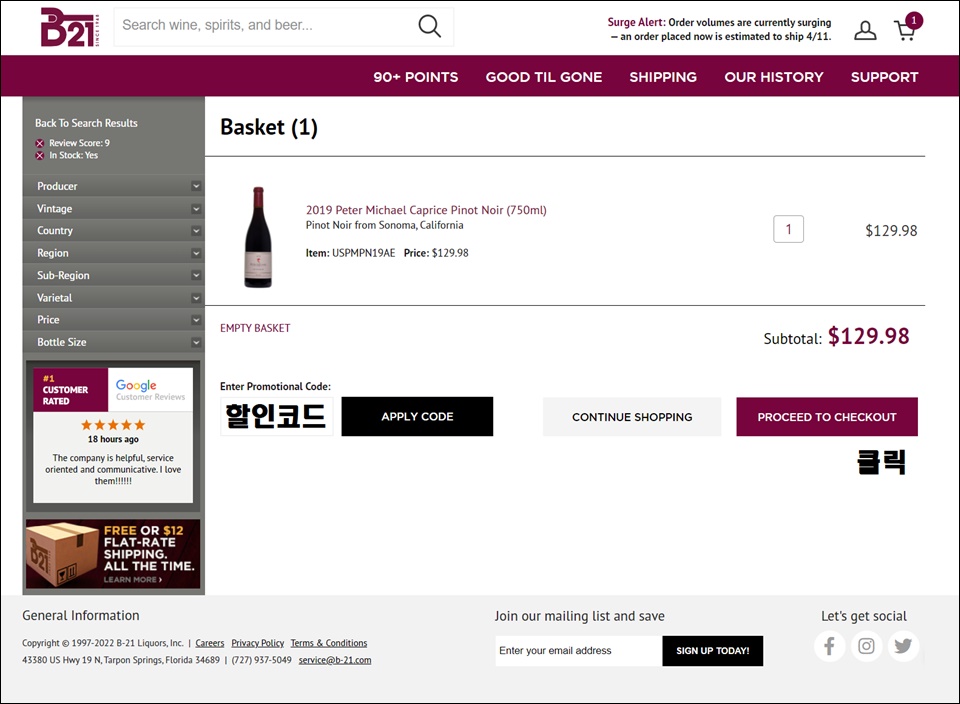Image resolution: width=960 pixels, height=704 pixels.
Task: Open the Google Customer Reviews widget
Action: coord(113,435)
